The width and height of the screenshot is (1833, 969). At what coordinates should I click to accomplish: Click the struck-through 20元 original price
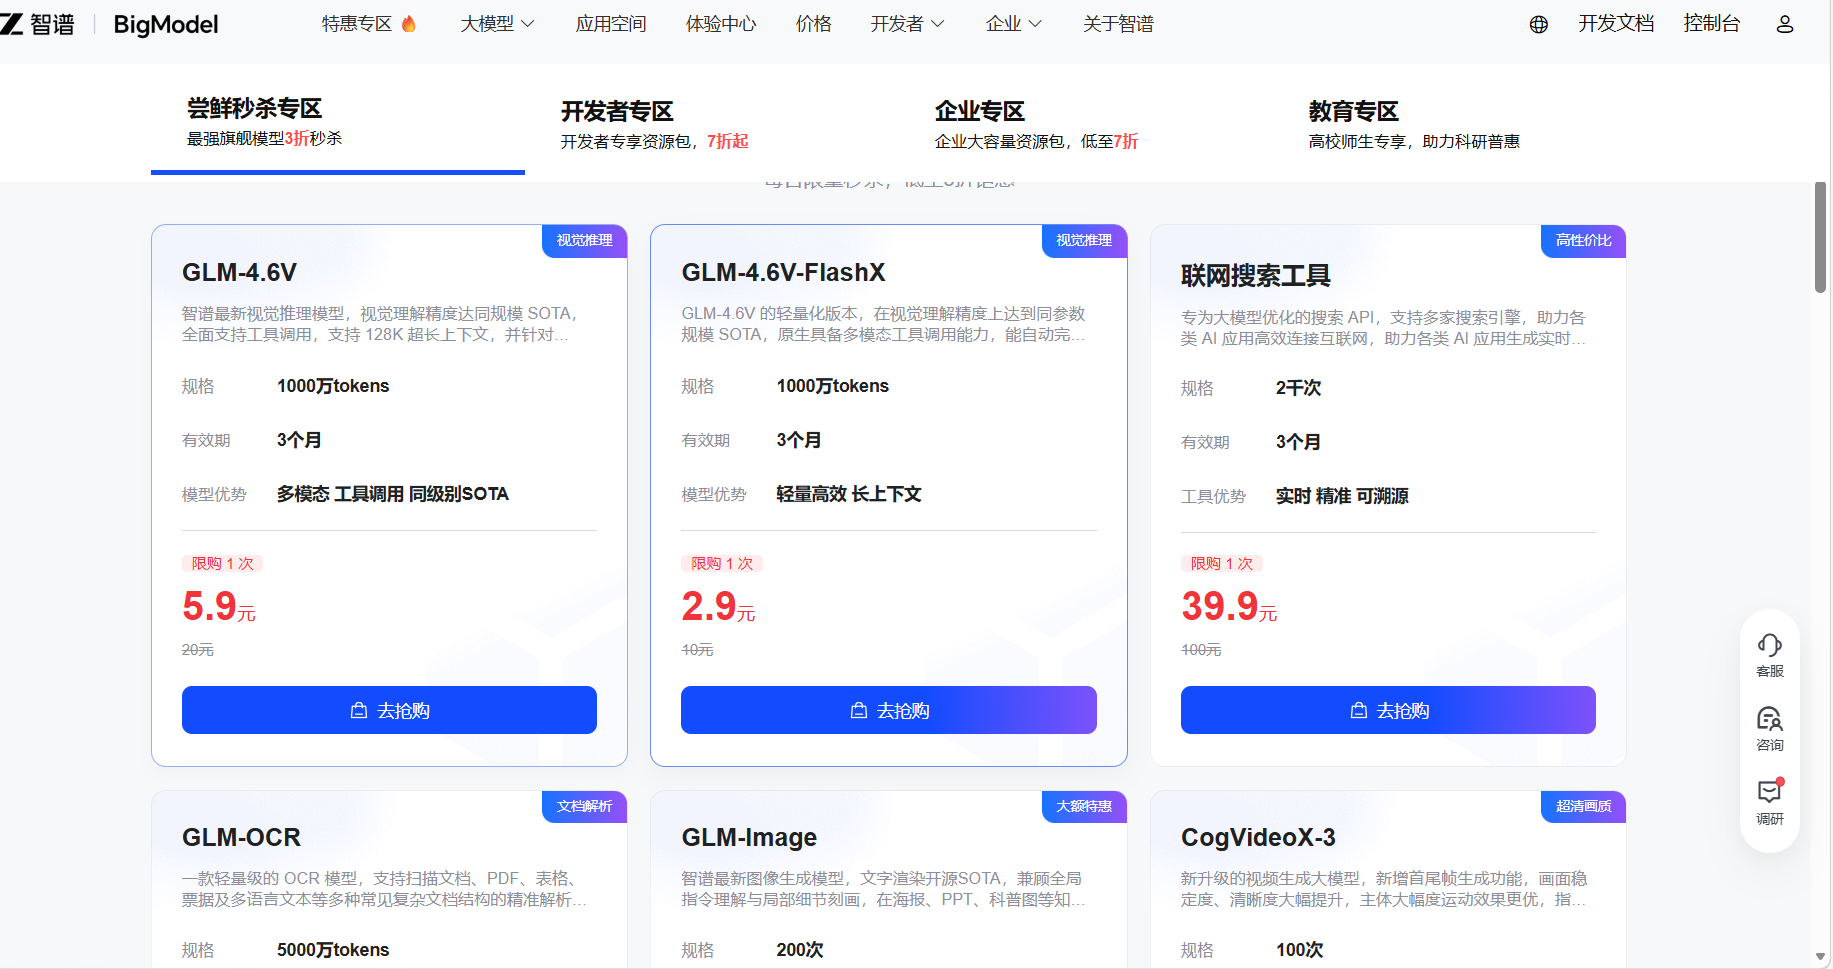tap(198, 650)
